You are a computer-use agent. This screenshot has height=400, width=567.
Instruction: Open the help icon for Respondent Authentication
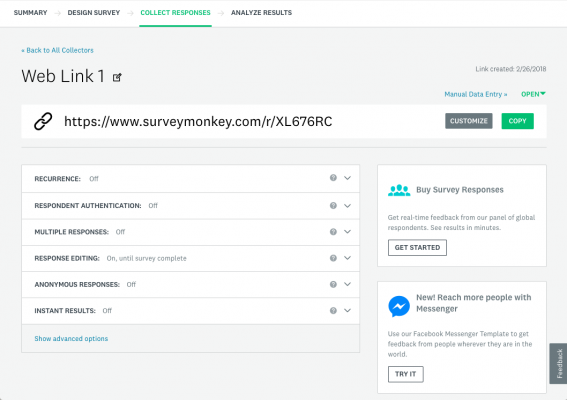tap(333, 205)
